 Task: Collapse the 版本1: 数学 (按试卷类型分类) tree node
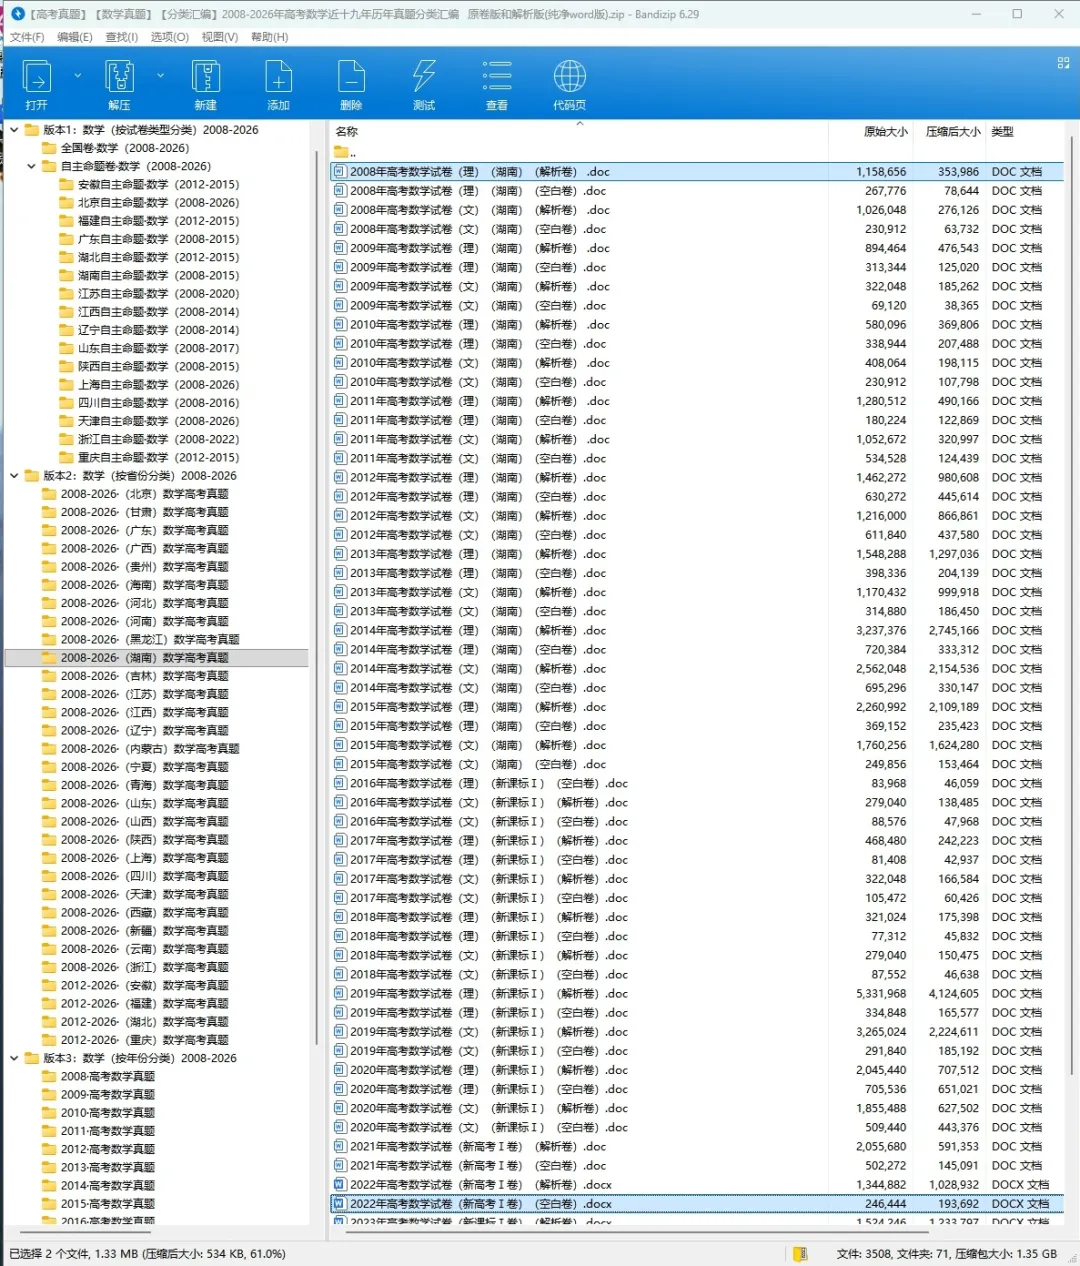pos(14,130)
